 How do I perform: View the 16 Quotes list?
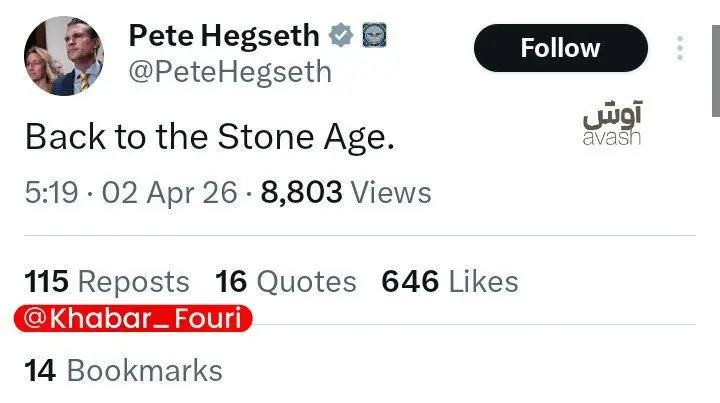286,282
